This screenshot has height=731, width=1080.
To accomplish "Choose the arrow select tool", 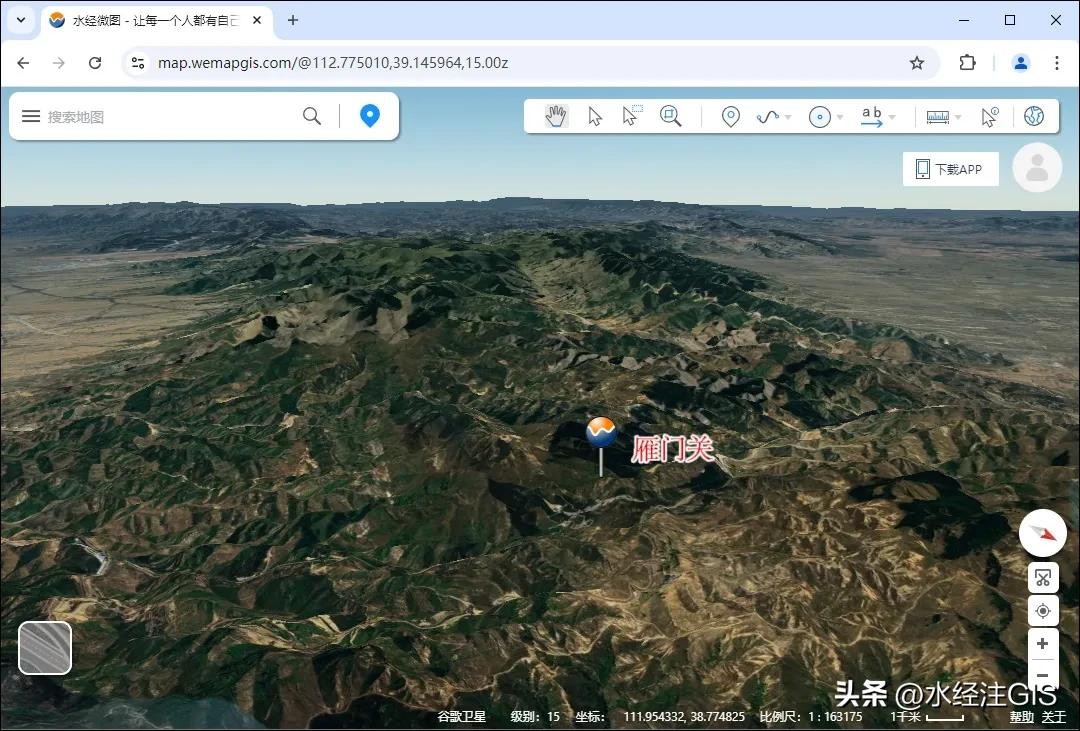I will tap(595, 117).
